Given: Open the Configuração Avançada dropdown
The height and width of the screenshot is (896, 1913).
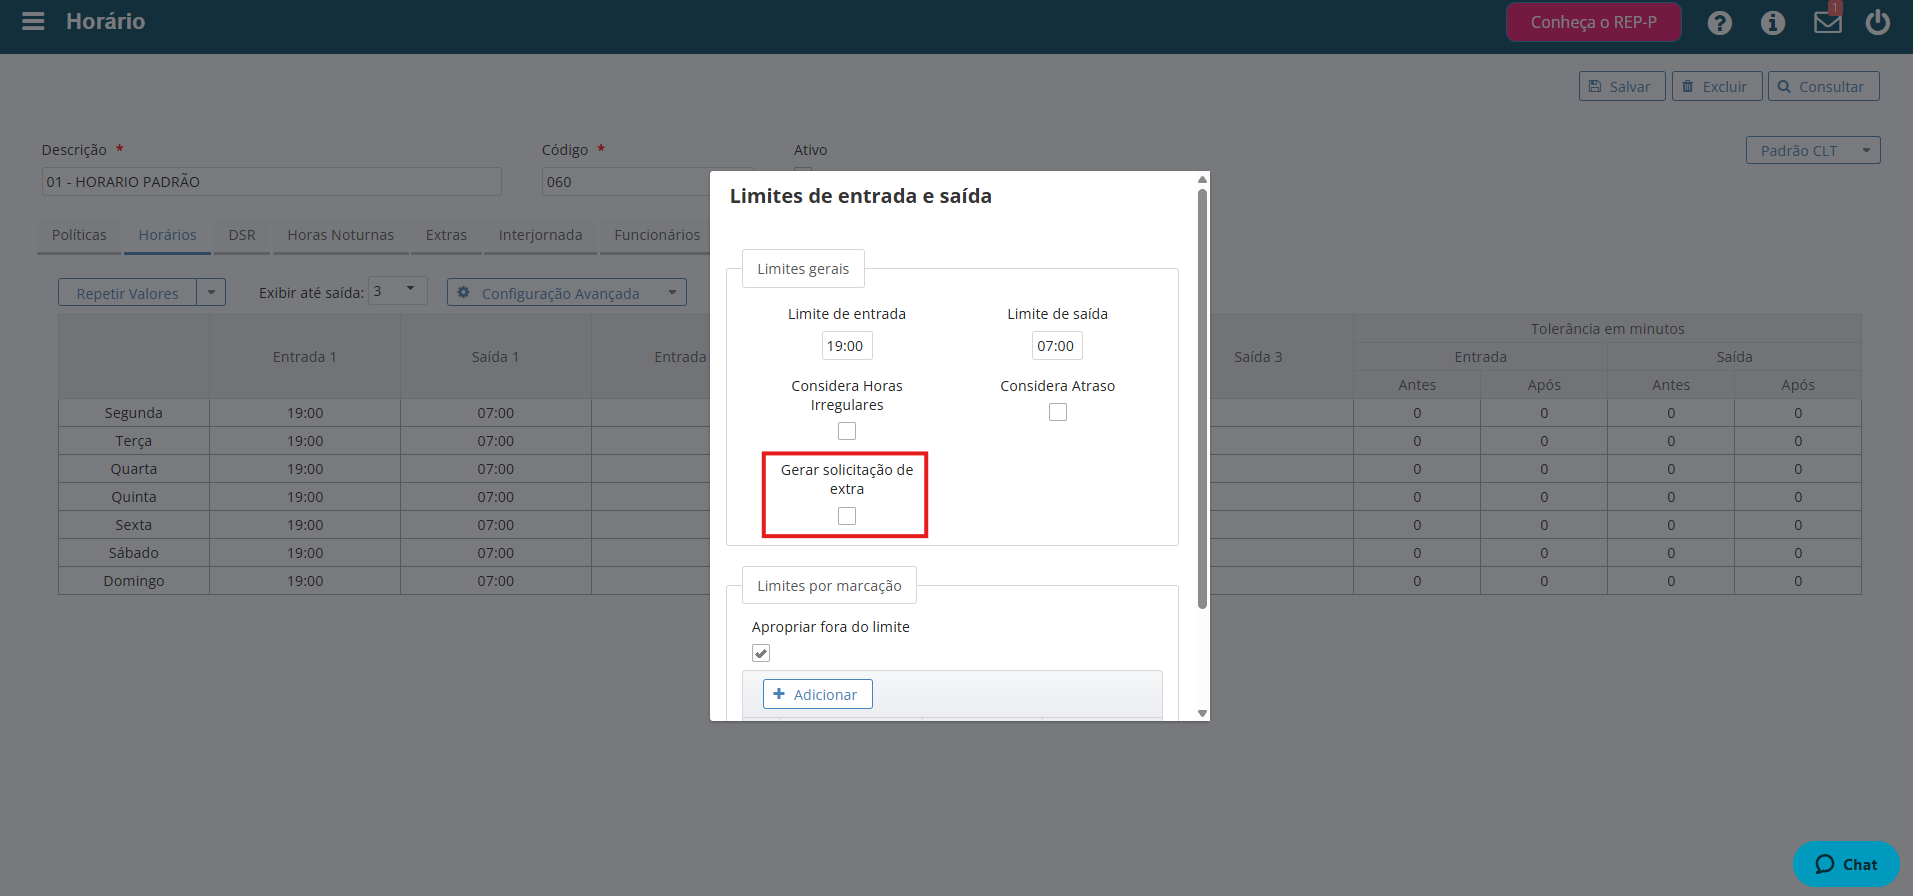Looking at the screenshot, I should 567,293.
